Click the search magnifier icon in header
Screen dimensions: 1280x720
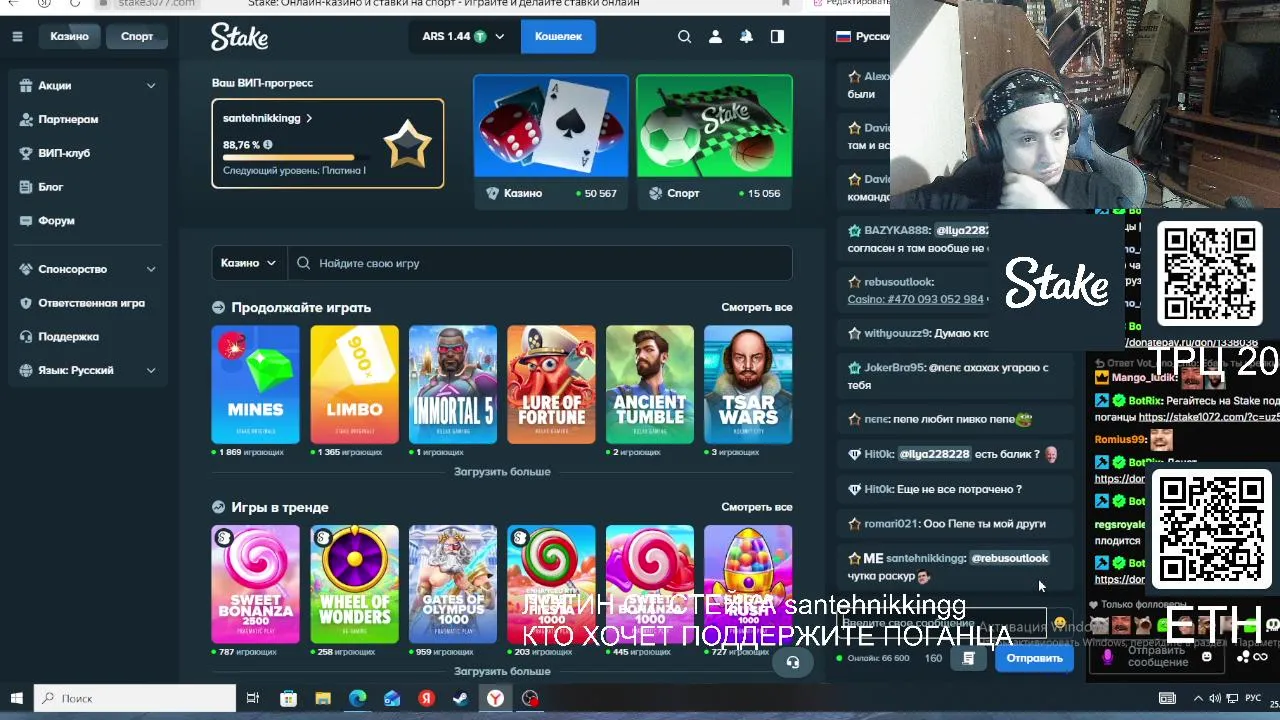click(x=684, y=36)
